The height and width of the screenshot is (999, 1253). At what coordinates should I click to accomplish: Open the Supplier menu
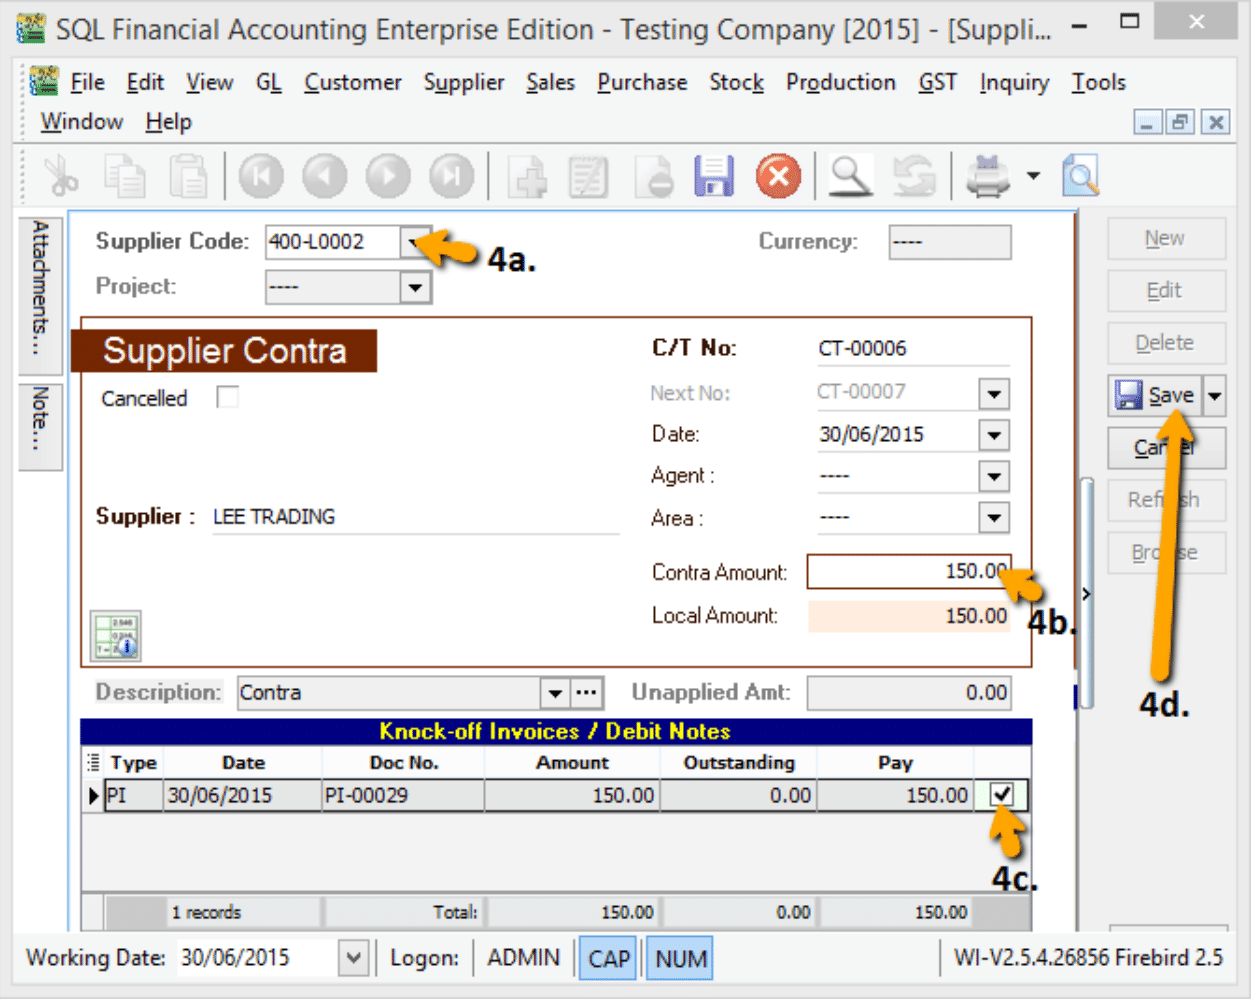pyautogui.click(x=463, y=82)
